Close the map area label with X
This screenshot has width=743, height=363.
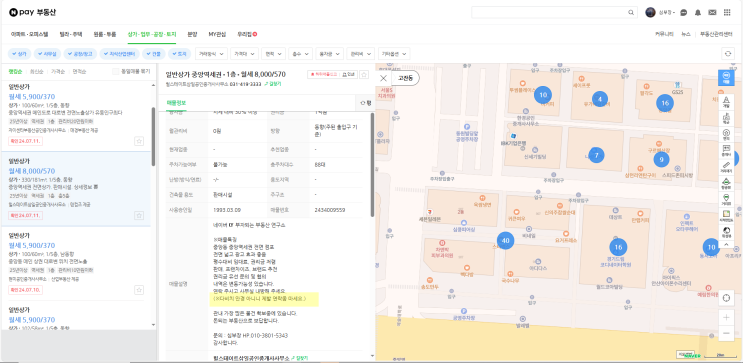click(383, 78)
